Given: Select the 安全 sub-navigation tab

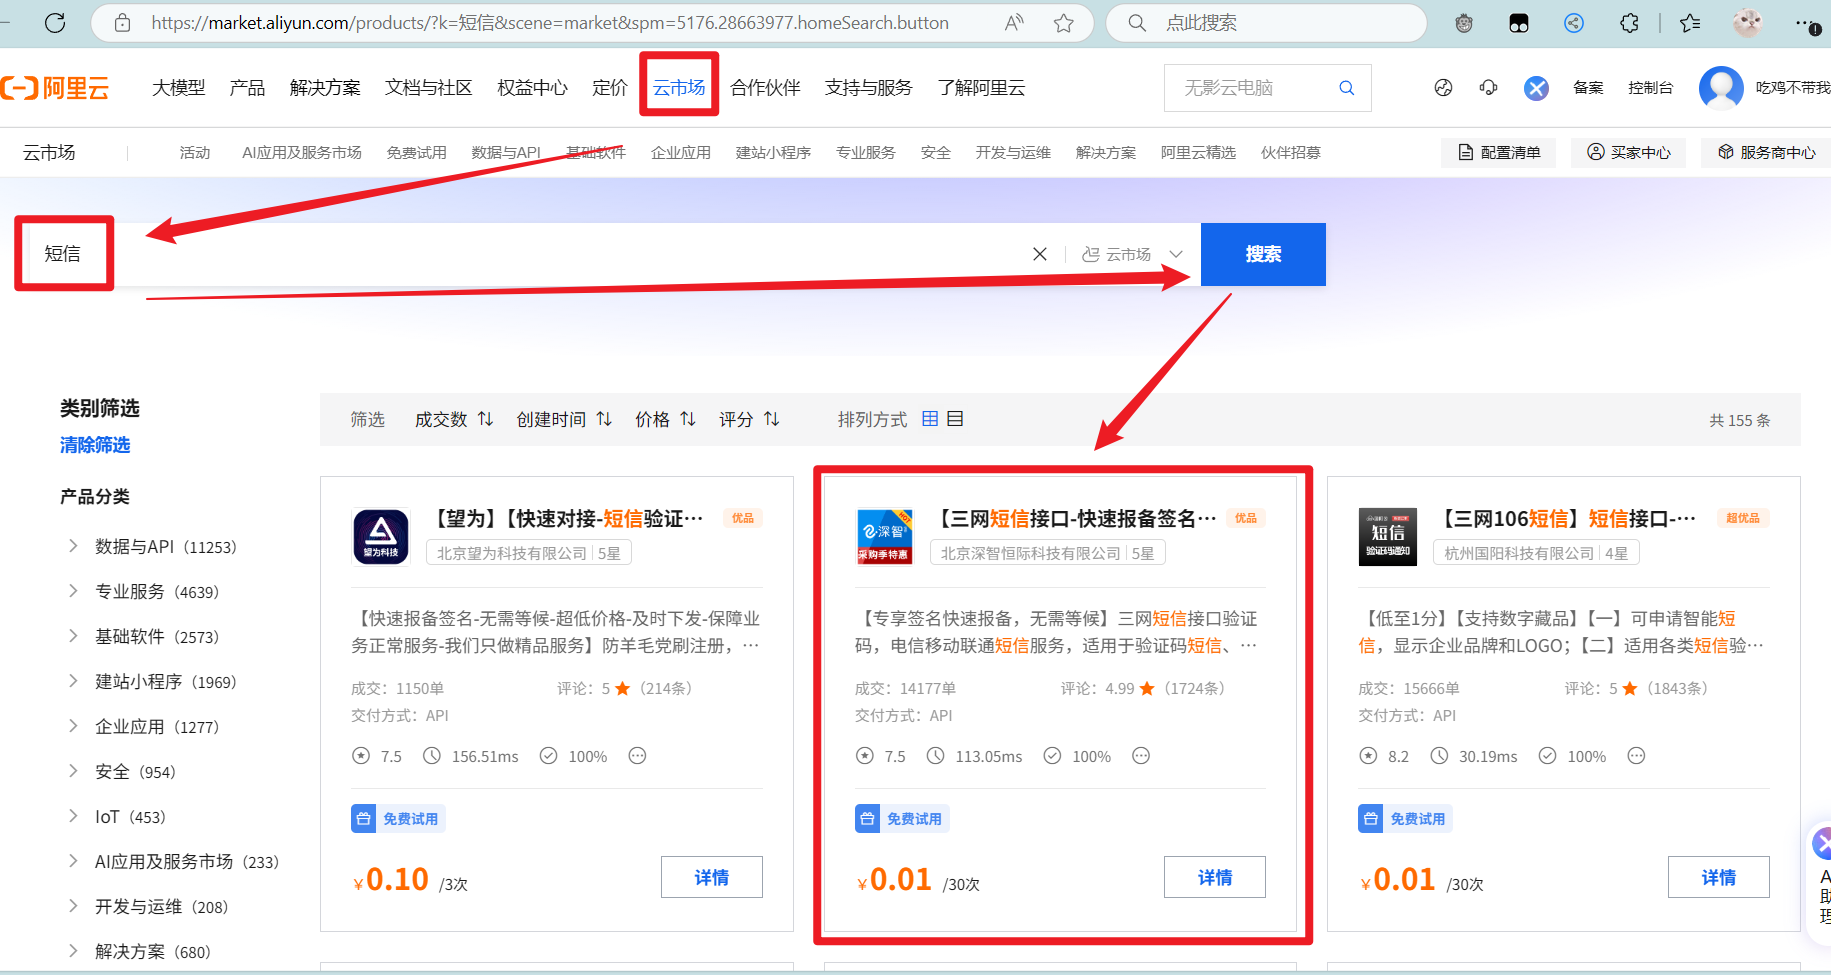Looking at the screenshot, I should pyautogui.click(x=936, y=153).
